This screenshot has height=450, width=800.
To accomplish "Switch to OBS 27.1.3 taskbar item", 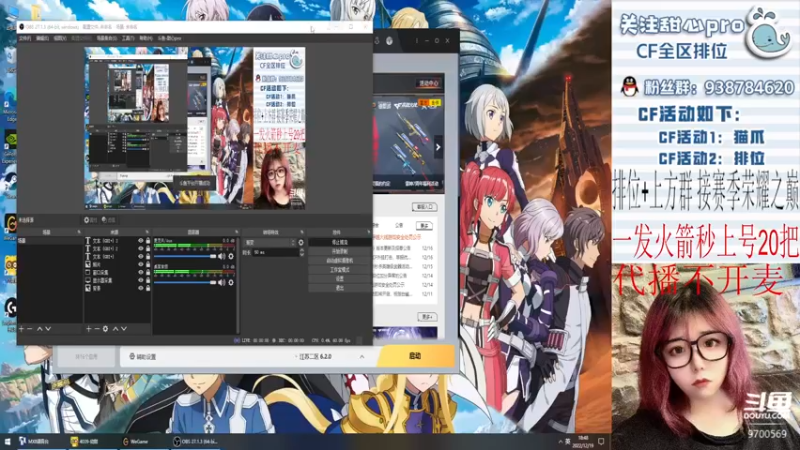I will [195, 441].
